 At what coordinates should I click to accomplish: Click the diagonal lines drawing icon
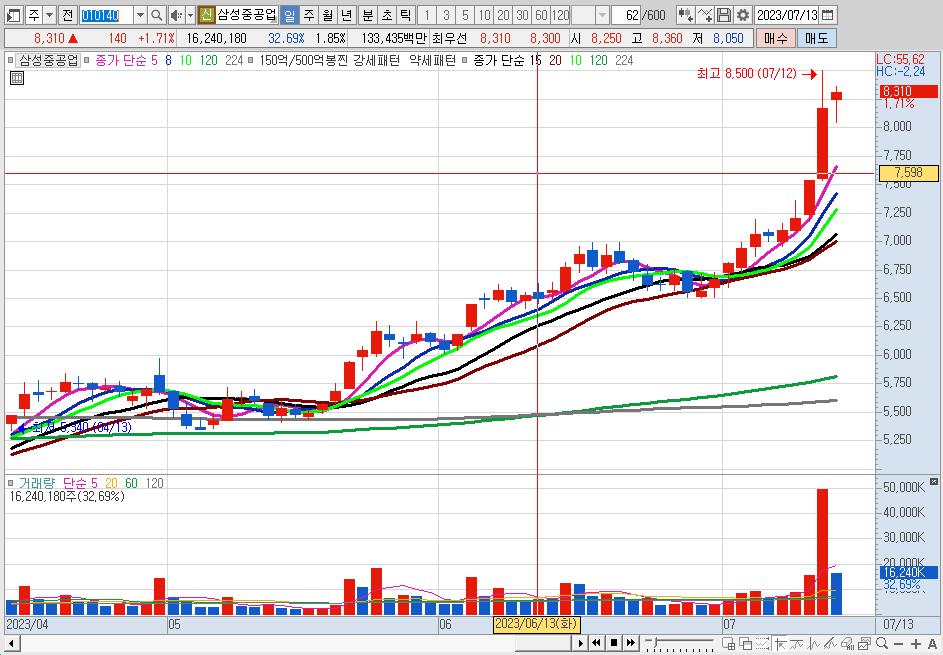[x=831, y=644]
